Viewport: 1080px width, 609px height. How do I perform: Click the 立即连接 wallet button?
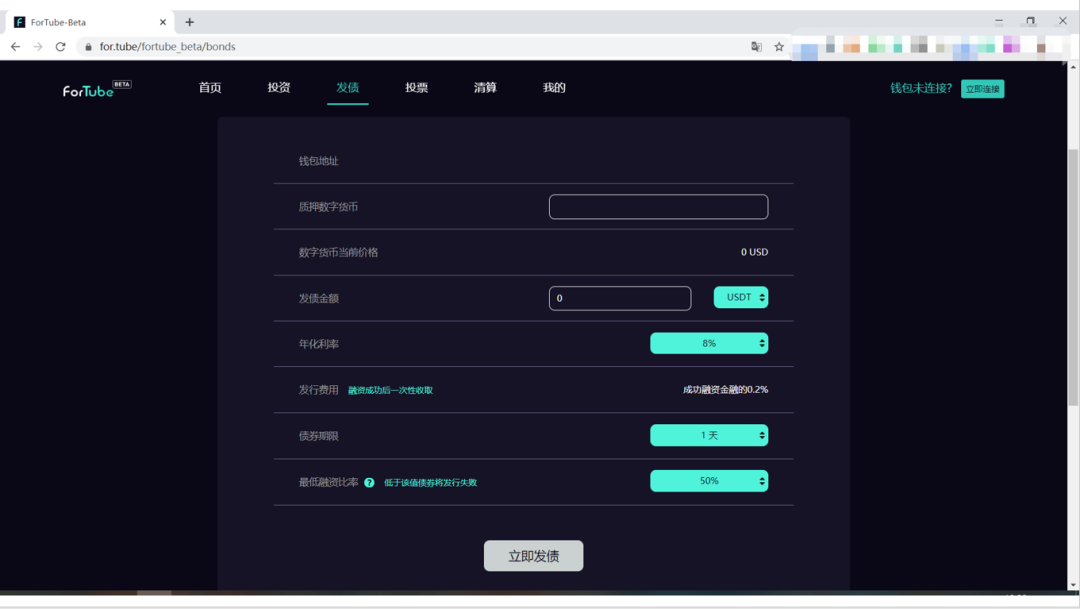pyautogui.click(x=982, y=89)
